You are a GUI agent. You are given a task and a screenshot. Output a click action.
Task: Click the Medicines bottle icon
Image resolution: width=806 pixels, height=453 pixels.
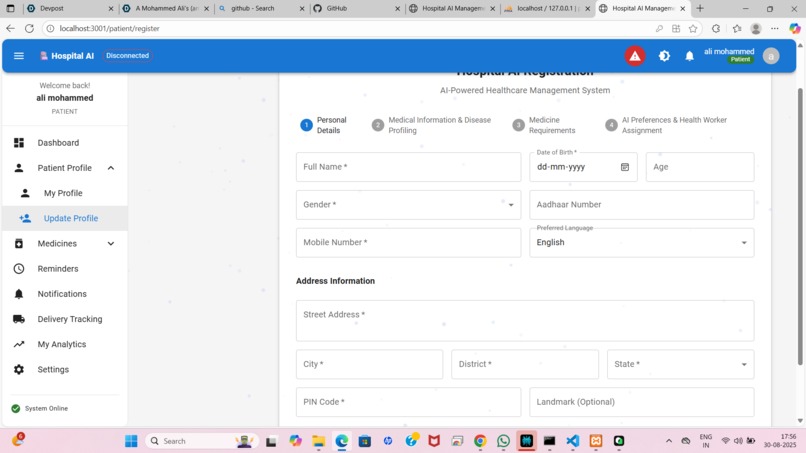tap(19, 243)
